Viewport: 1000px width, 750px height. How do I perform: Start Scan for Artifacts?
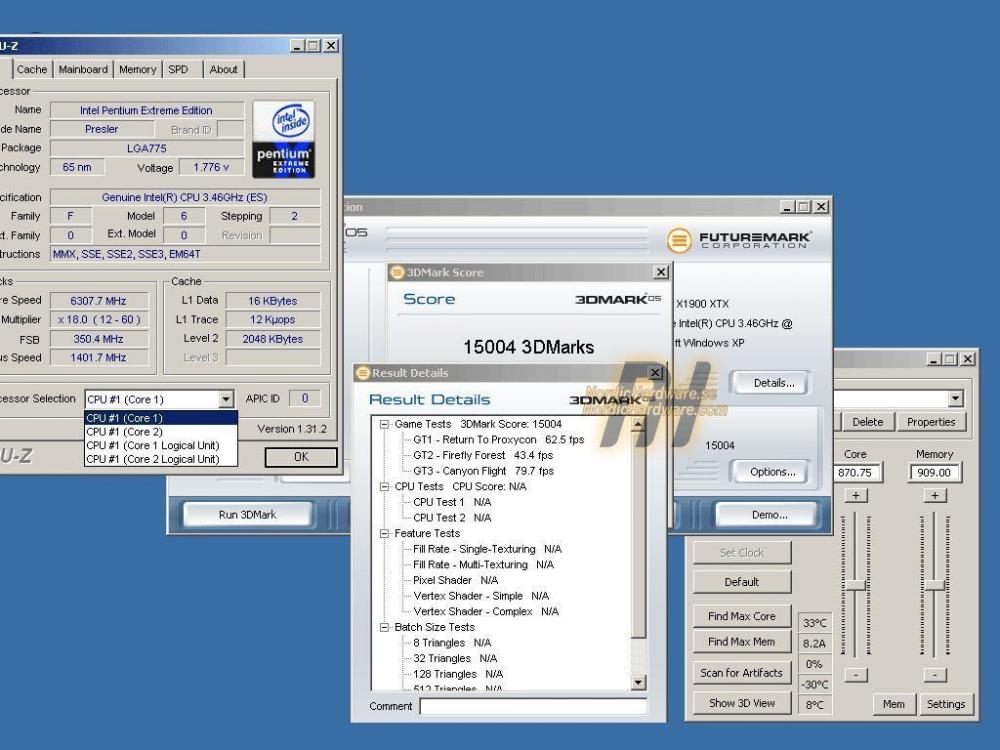741,673
